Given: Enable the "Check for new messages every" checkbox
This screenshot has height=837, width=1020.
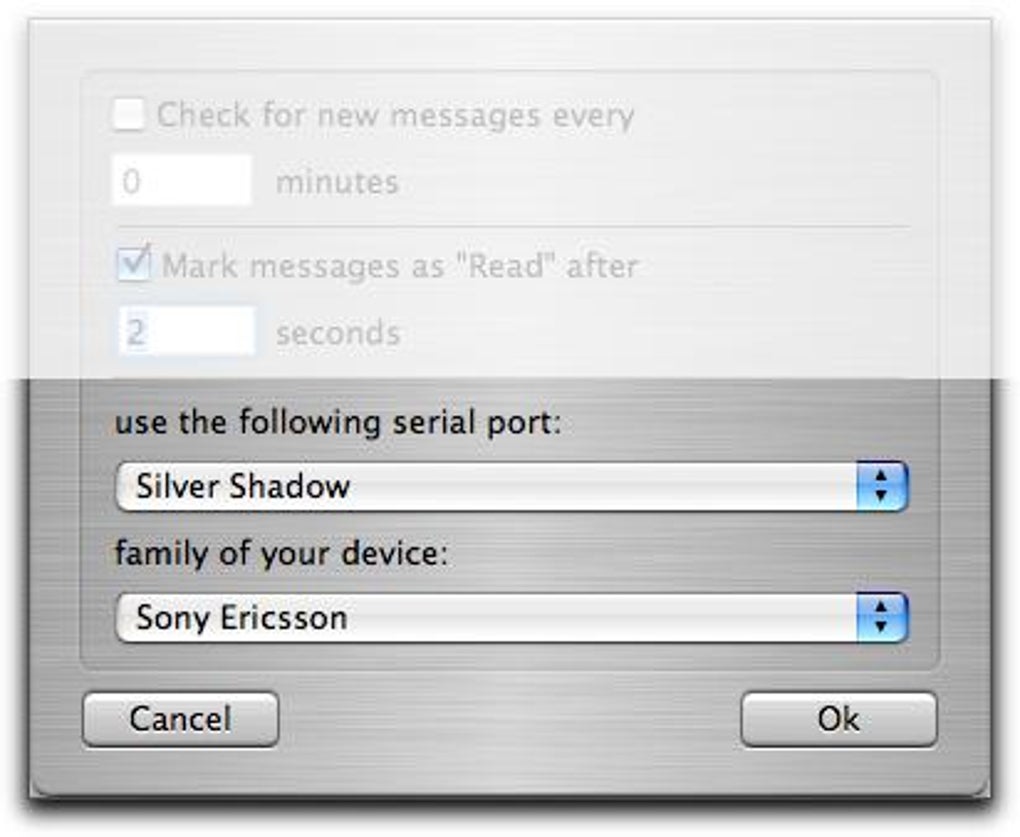Looking at the screenshot, I should pyautogui.click(x=129, y=114).
